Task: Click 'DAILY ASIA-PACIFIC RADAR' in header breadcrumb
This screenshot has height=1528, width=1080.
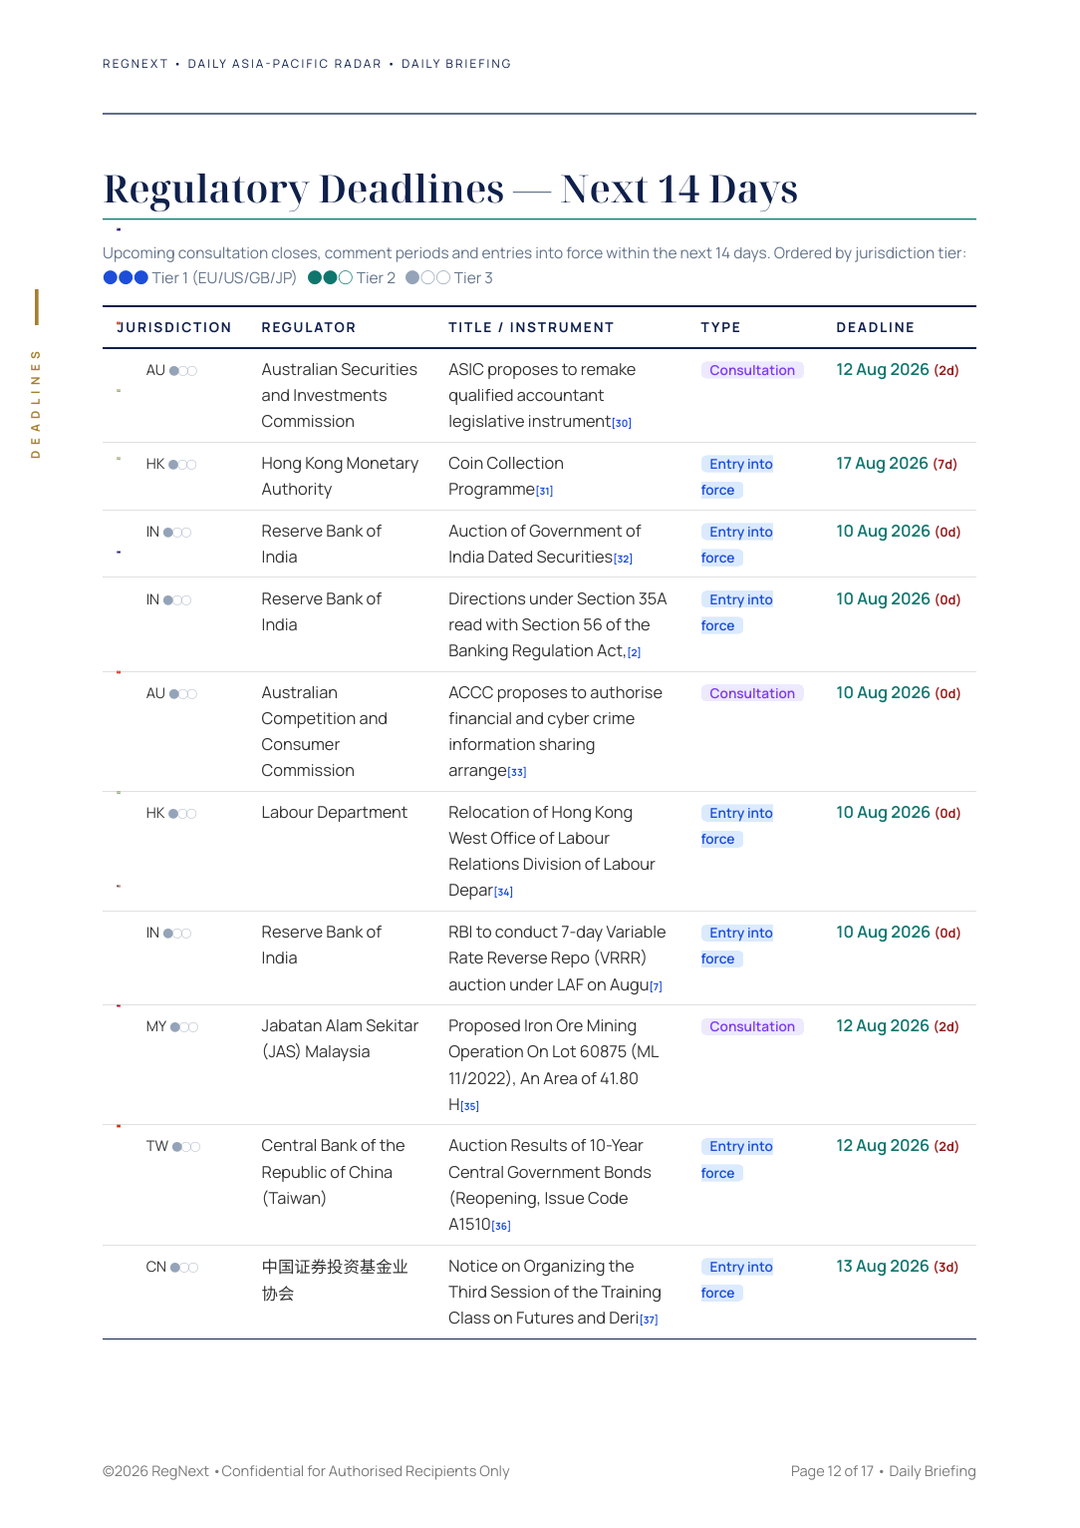Action: click(285, 64)
